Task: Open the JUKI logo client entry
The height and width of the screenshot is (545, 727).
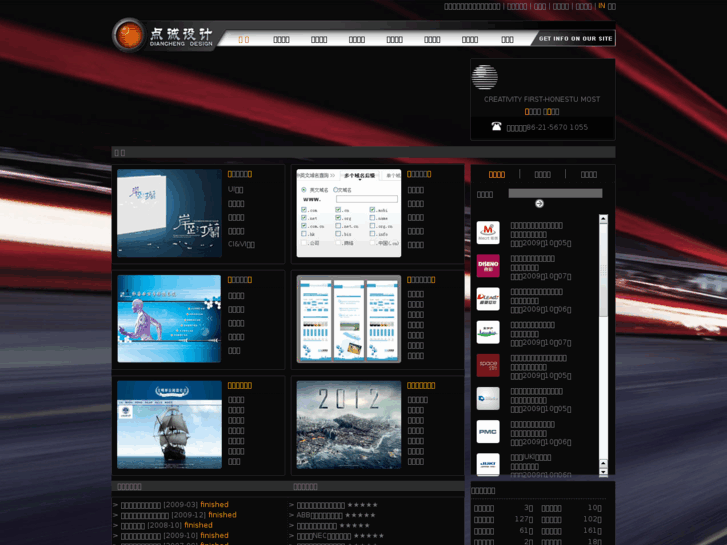Action: pyautogui.click(x=488, y=464)
